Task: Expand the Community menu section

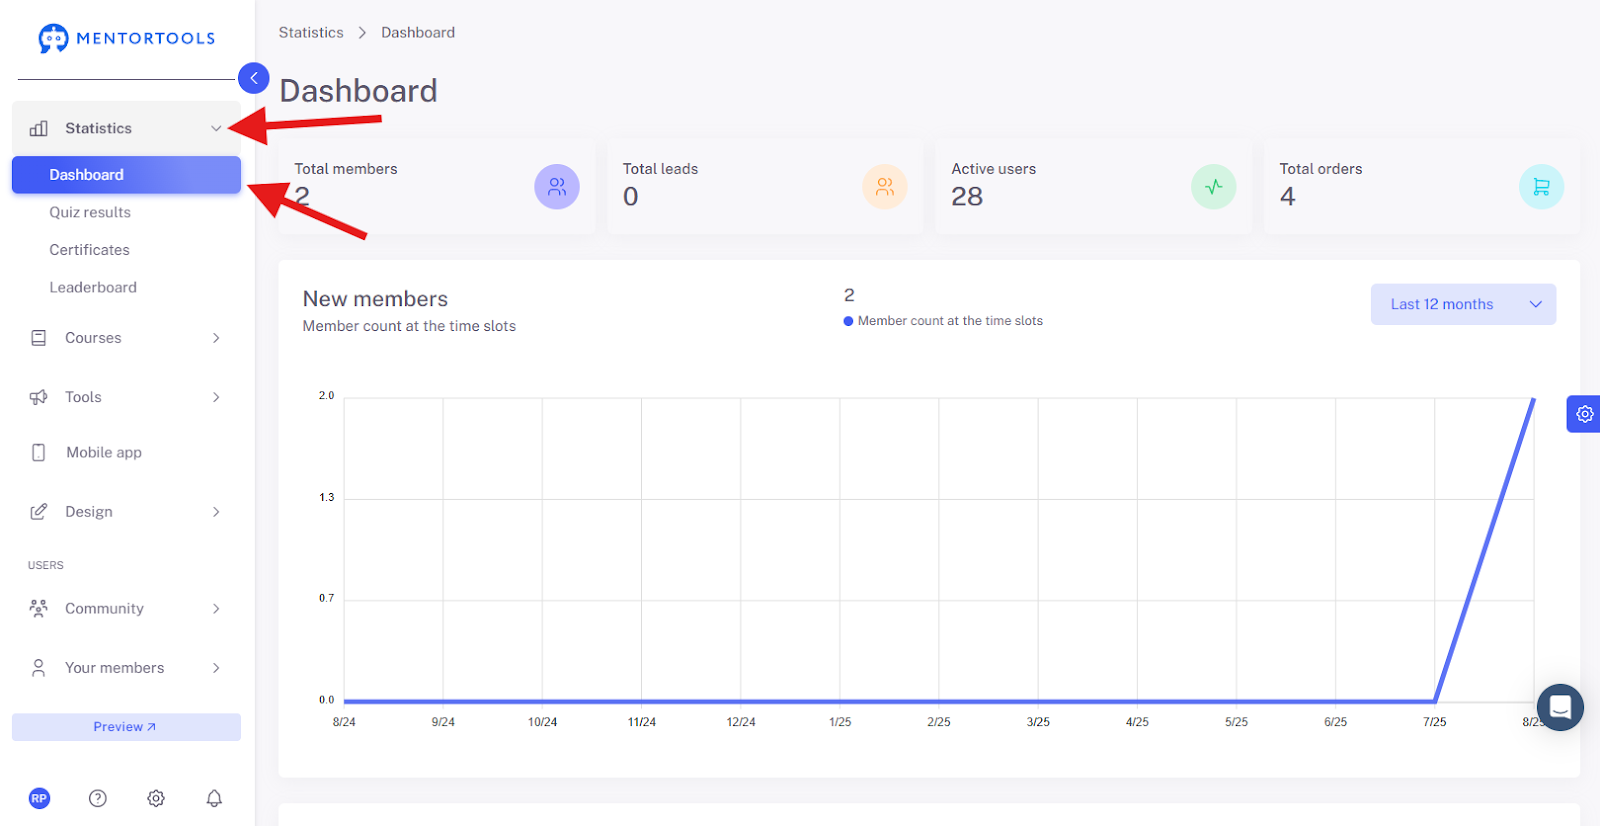Action: pos(127,608)
